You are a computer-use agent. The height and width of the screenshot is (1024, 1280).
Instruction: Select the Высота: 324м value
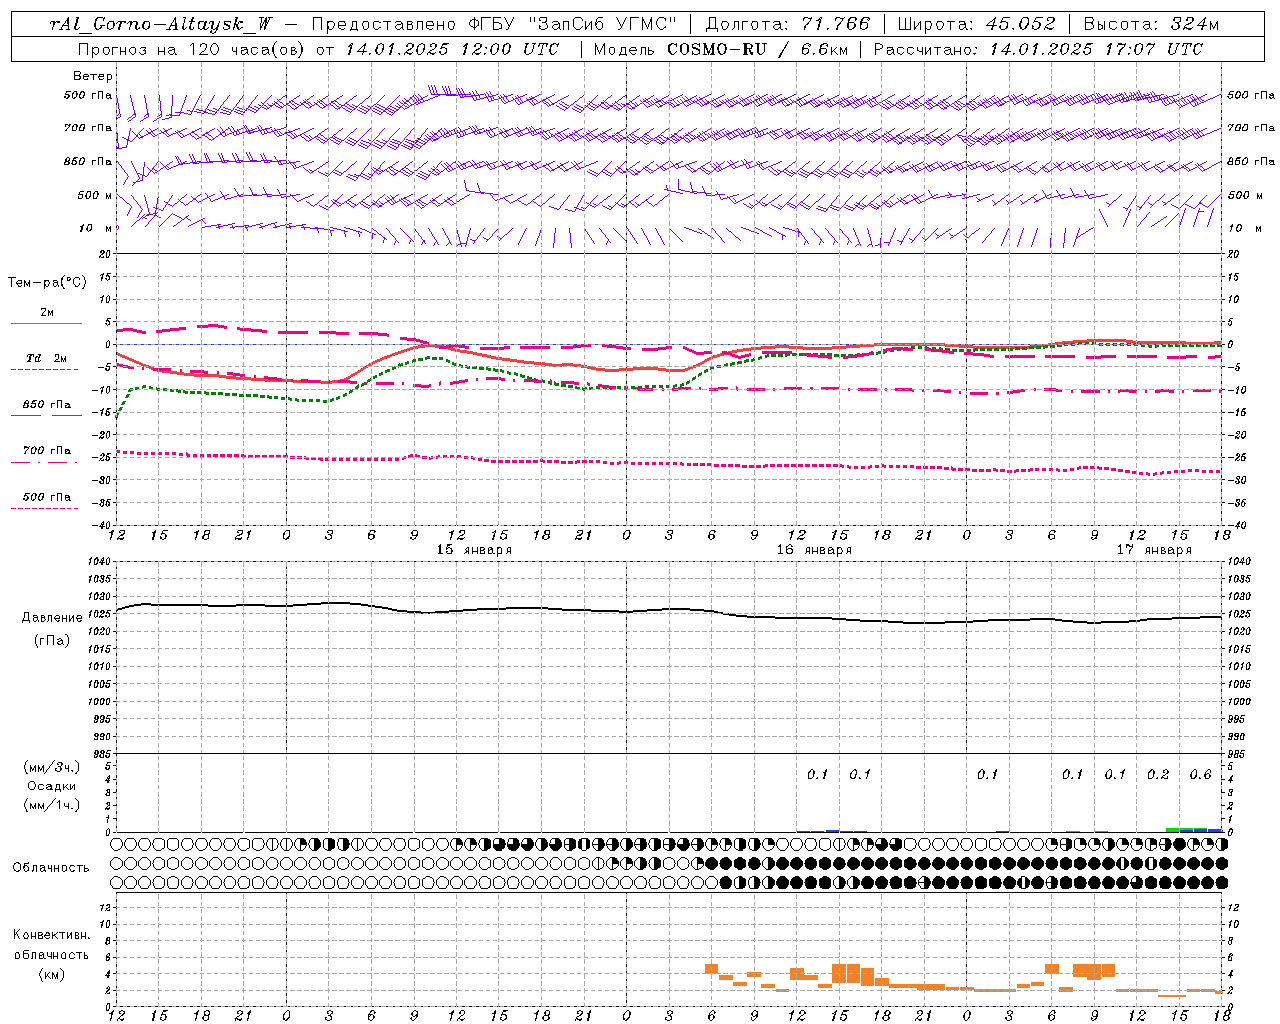coord(1152,24)
